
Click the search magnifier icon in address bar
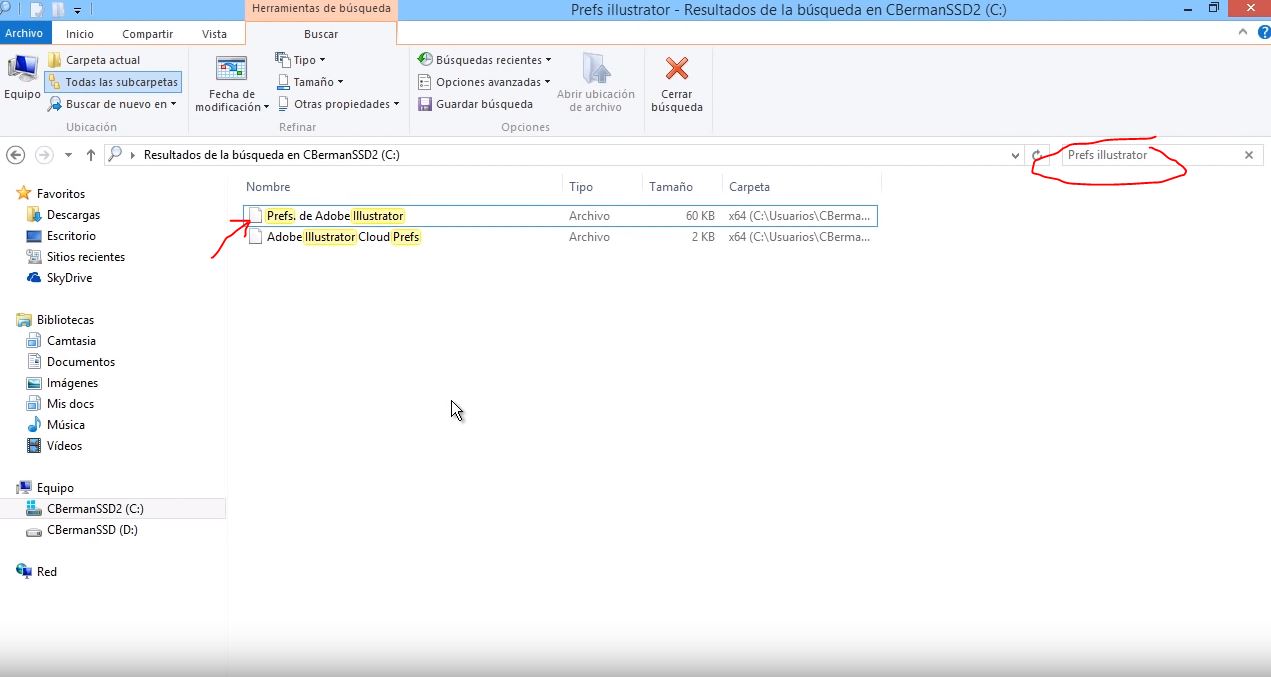point(115,155)
